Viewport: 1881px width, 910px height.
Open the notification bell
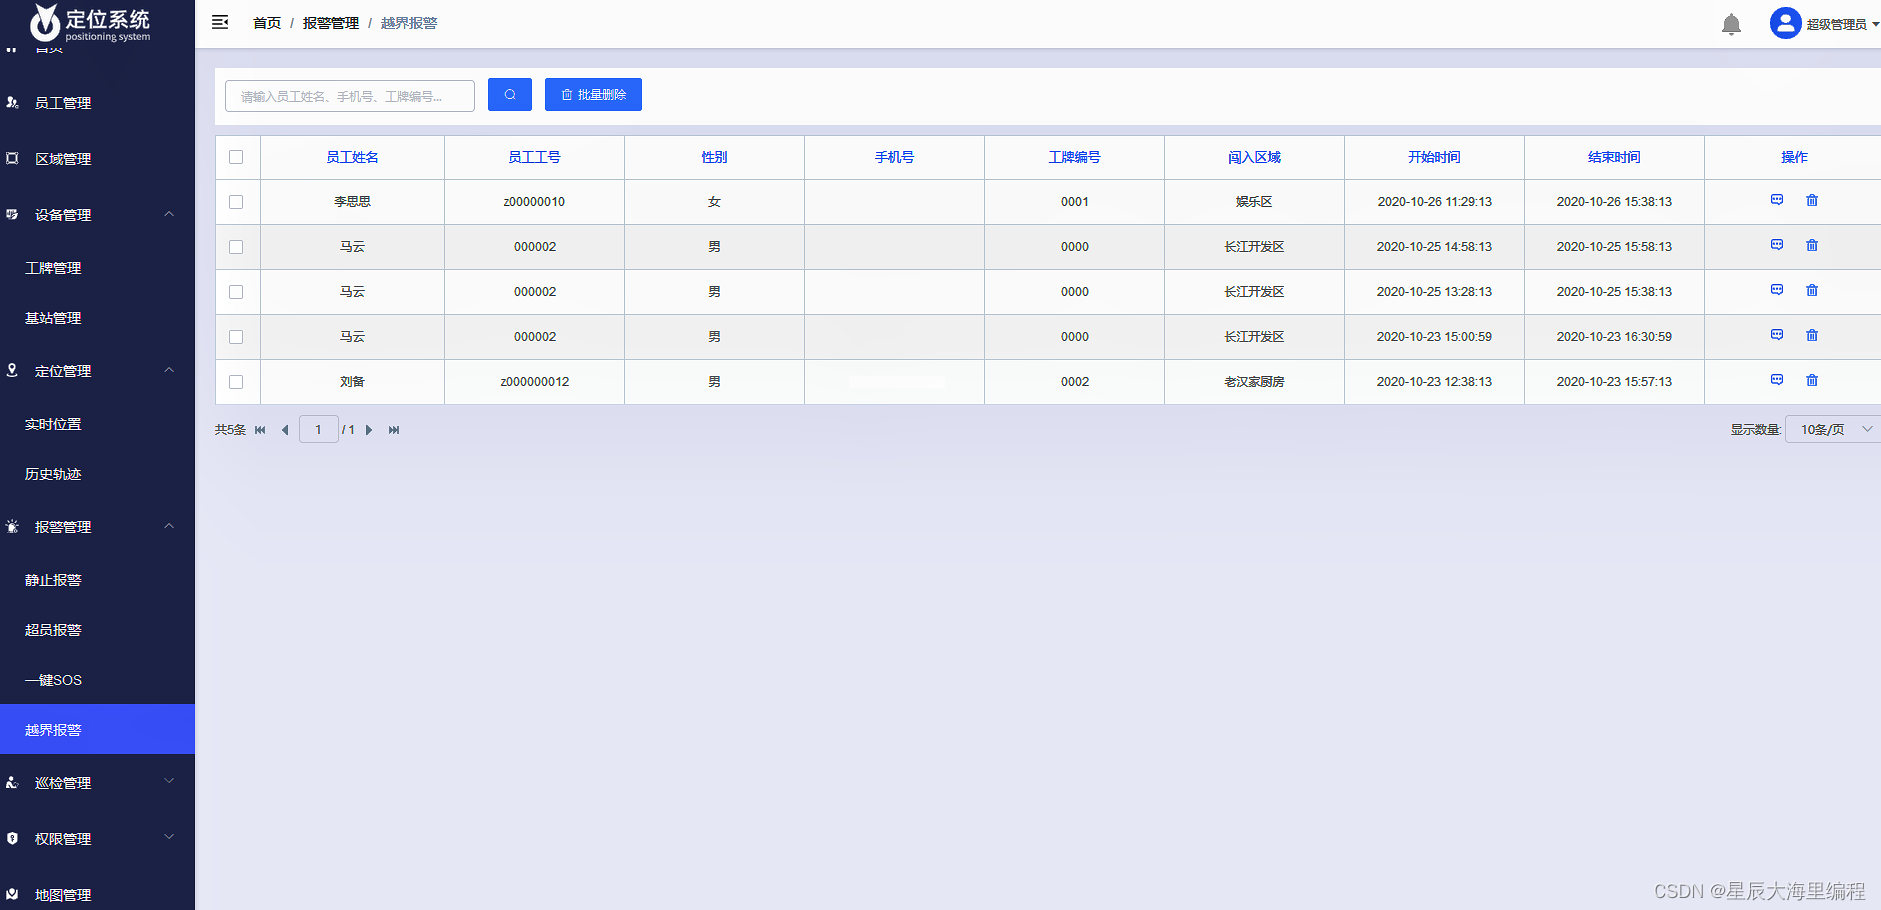pyautogui.click(x=1731, y=24)
